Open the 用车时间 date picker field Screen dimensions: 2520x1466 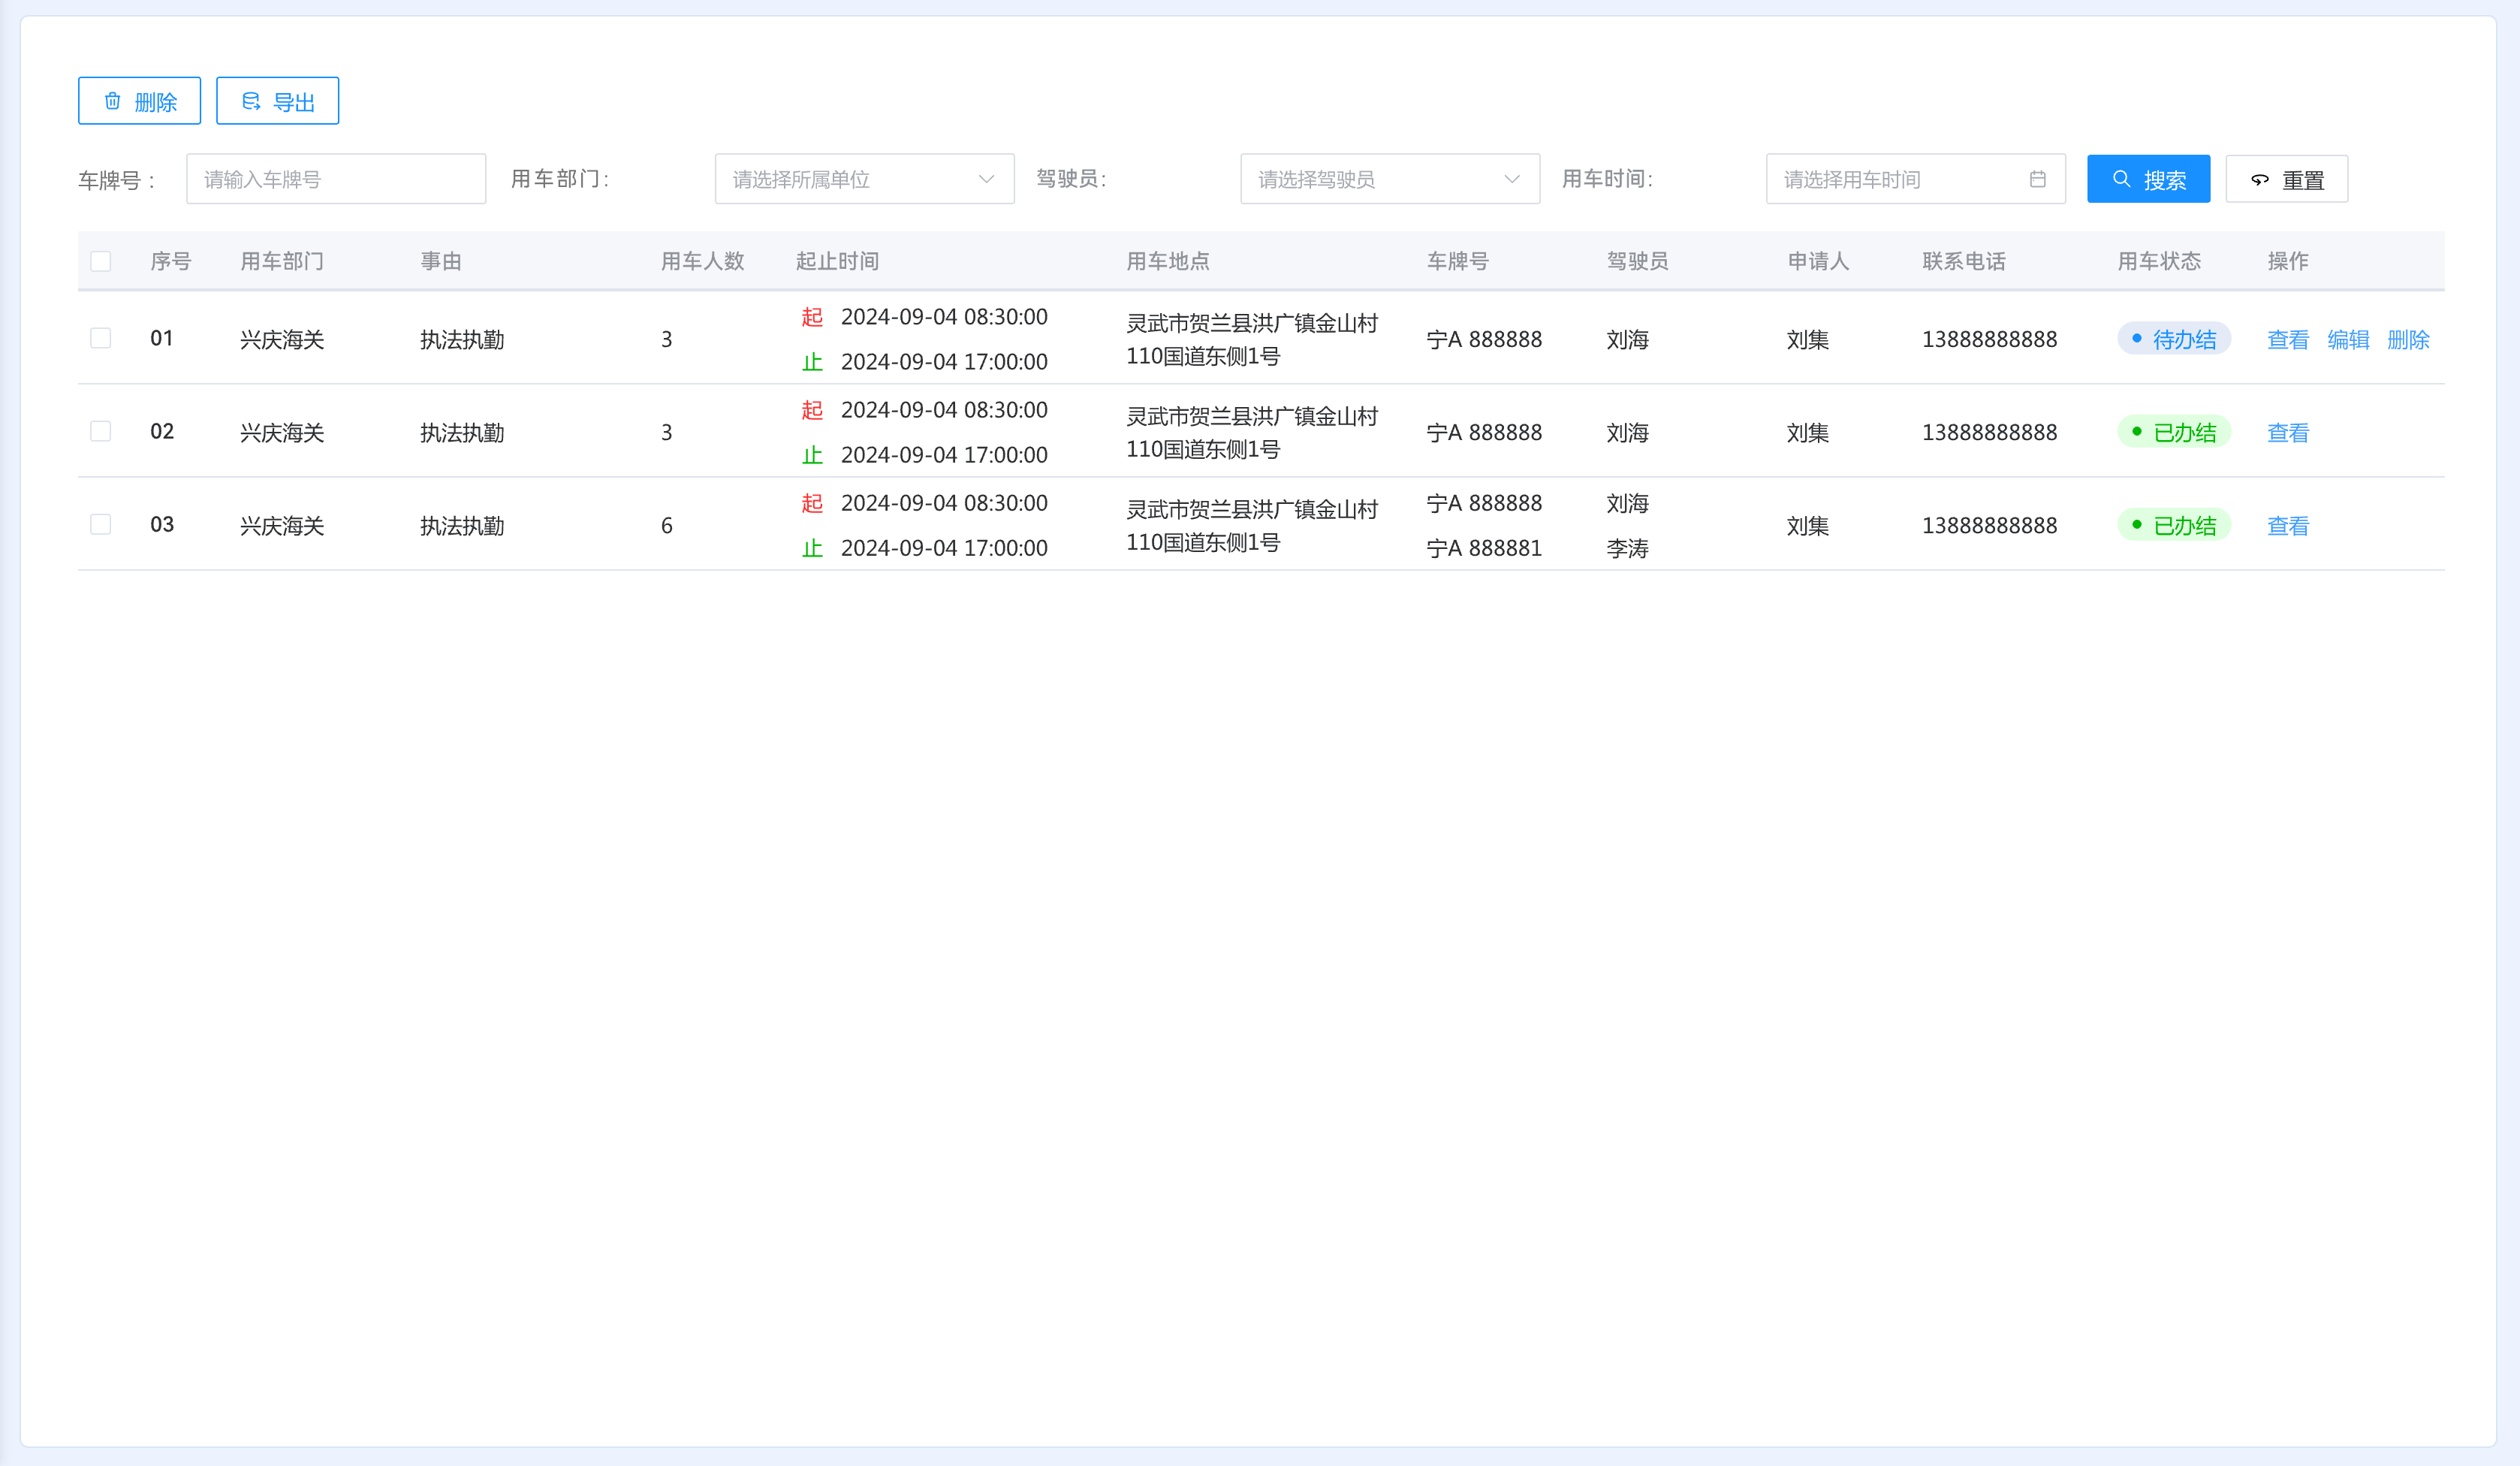coord(1900,179)
